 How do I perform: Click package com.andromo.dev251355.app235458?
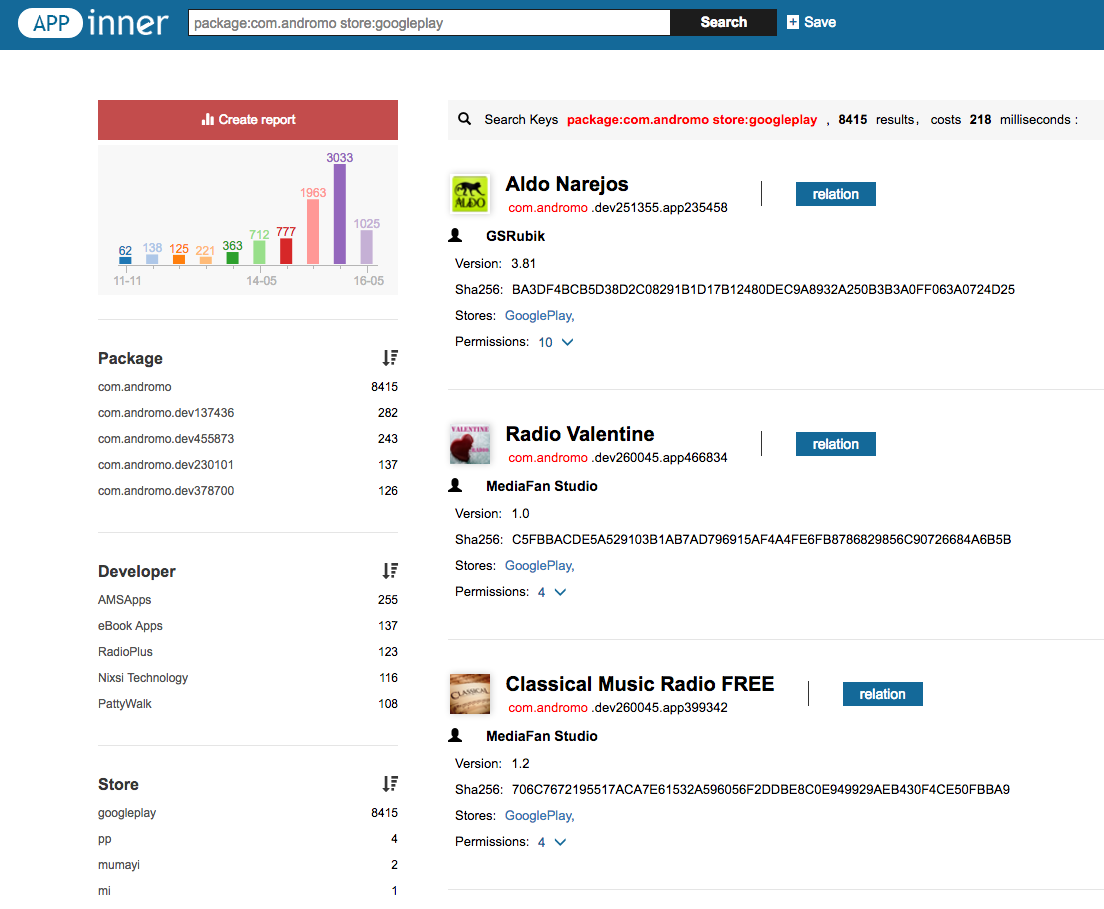pos(617,208)
